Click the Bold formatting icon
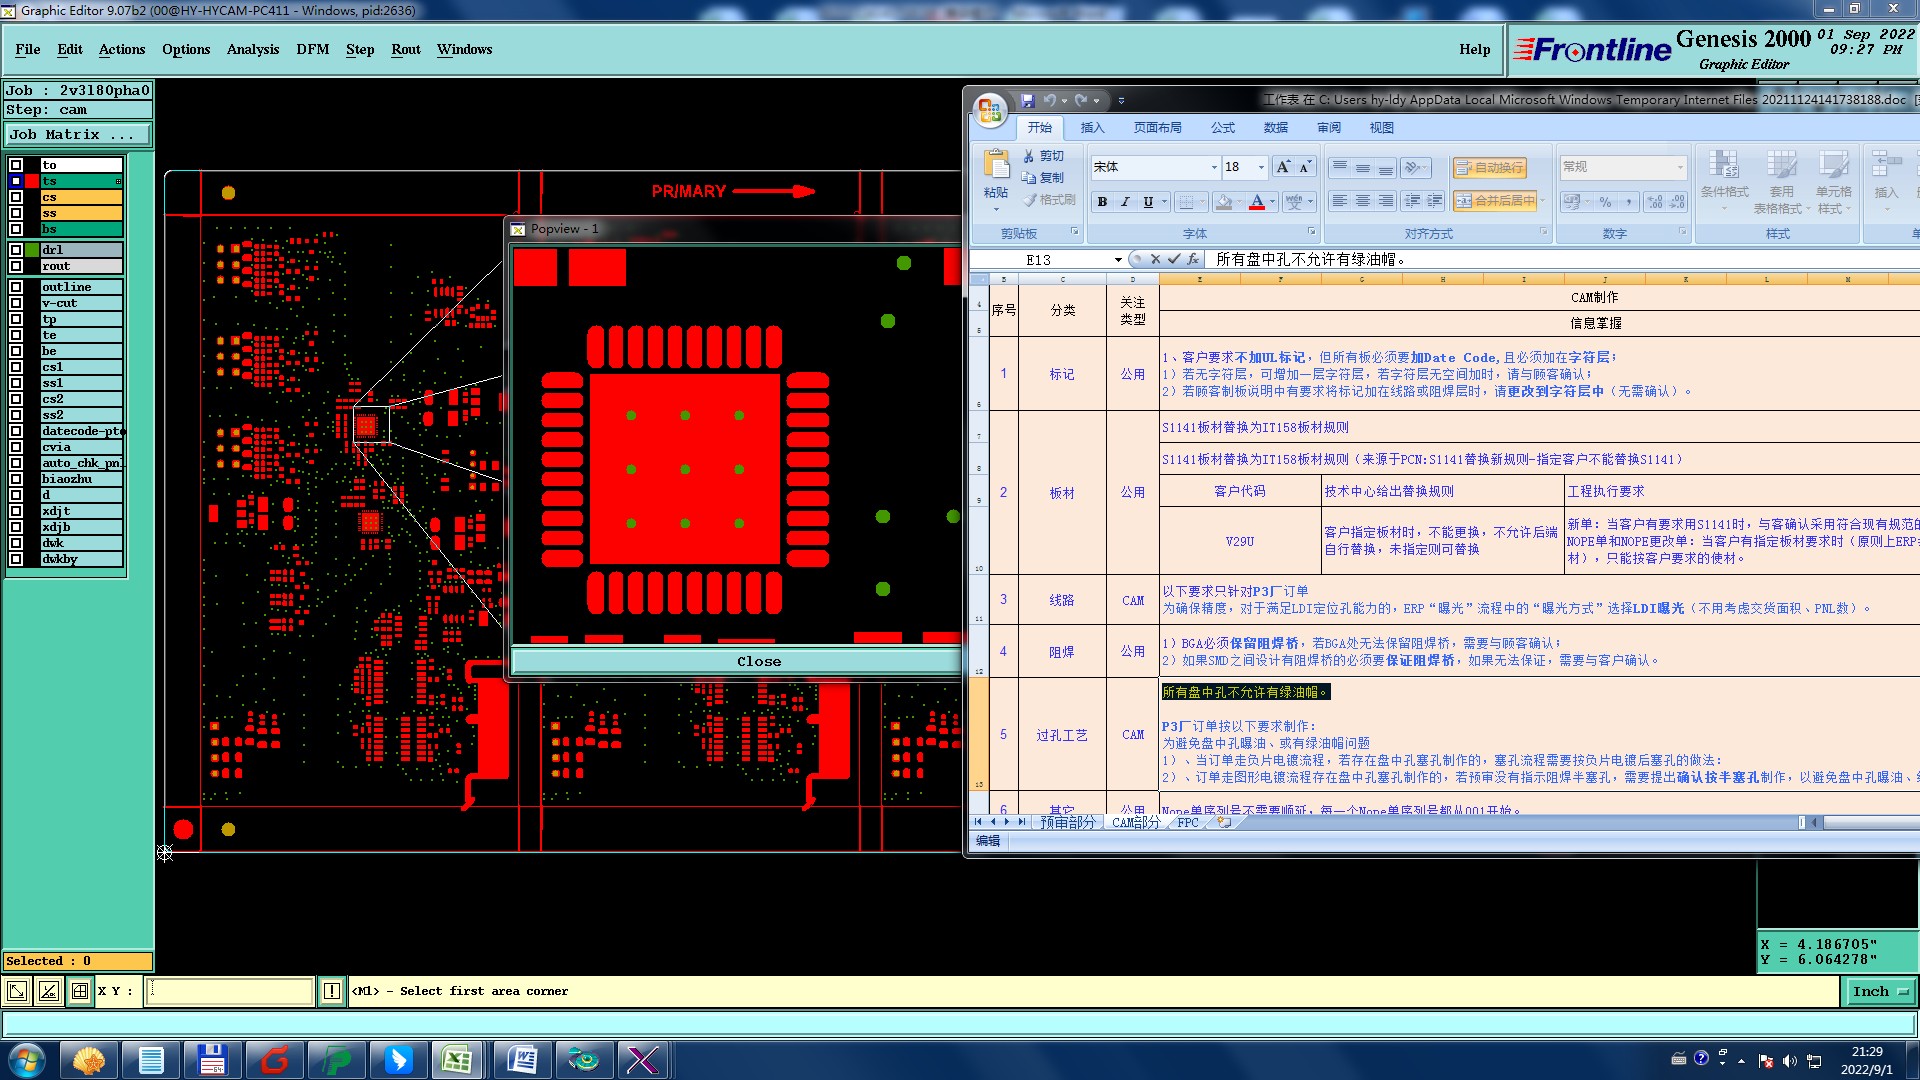This screenshot has height=1080, width=1920. 1102,202
